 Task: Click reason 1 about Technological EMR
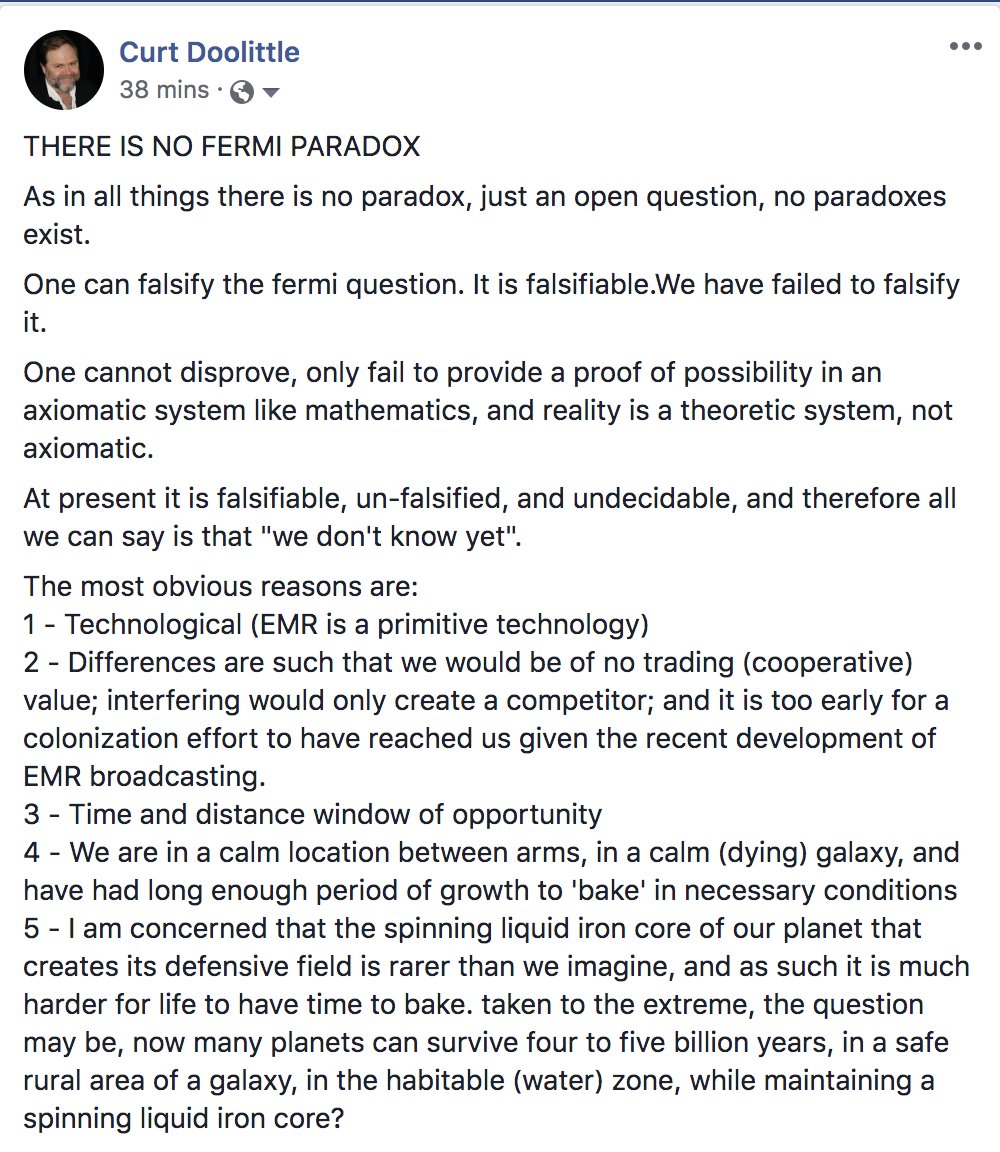336,625
